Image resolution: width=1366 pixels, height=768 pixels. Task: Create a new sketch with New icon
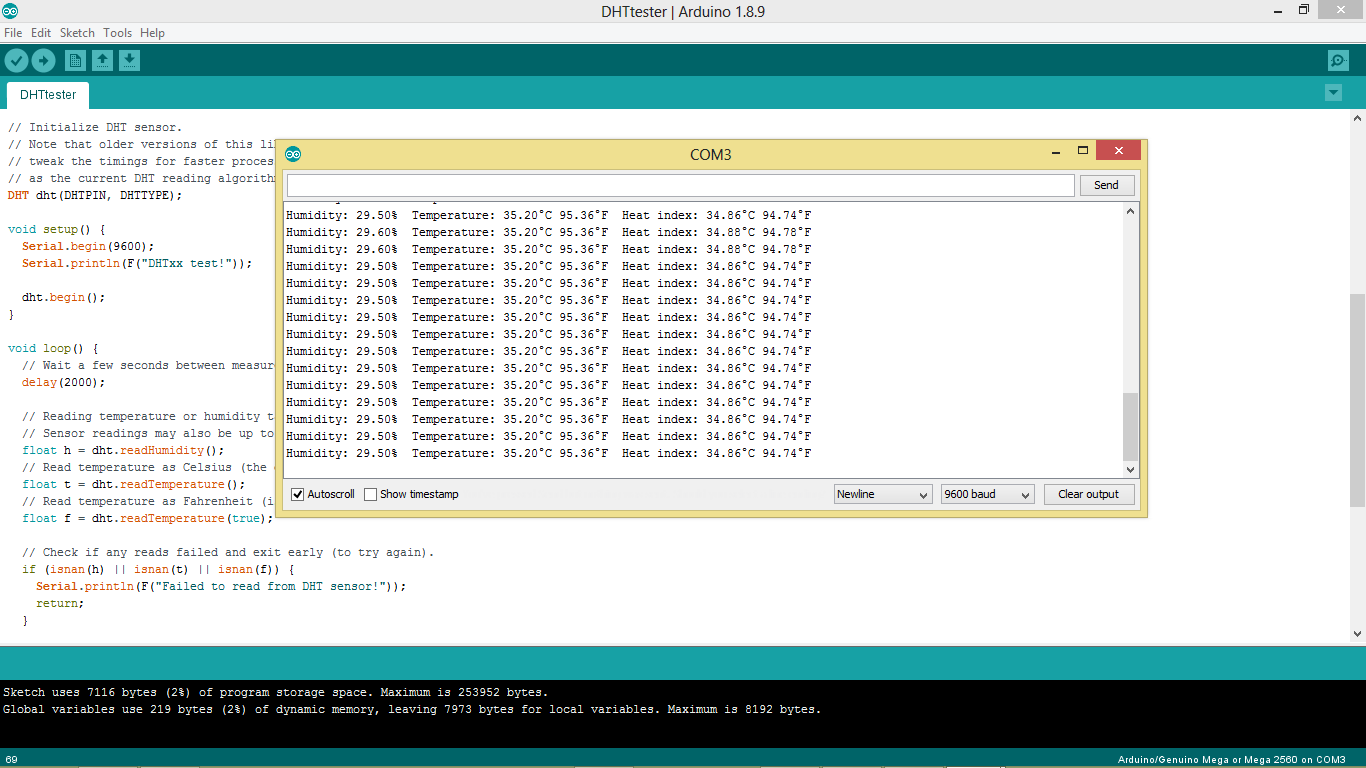pyautogui.click(x=75, y=61)
